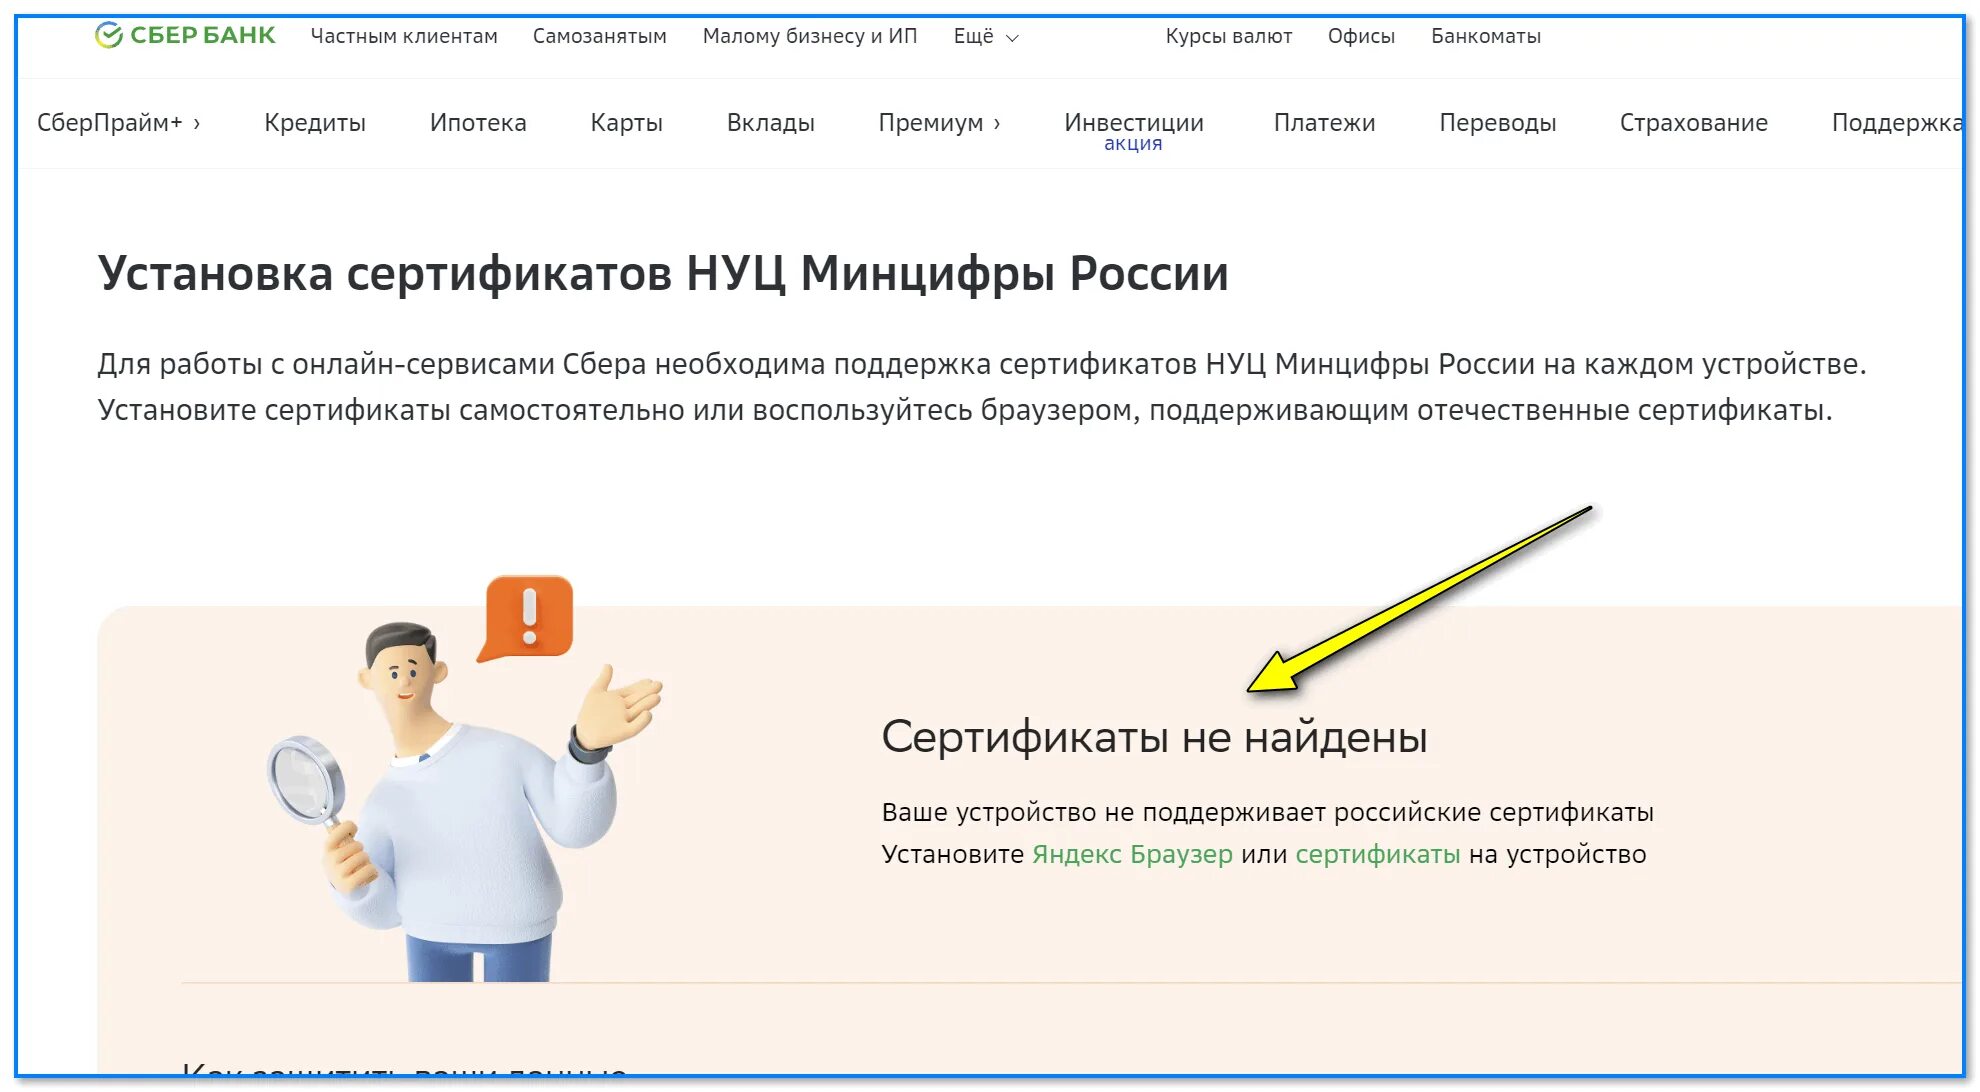1980x1092 pixels.
Task: Select Ипотека in navigation bar
Action: (x=478, y=123)
